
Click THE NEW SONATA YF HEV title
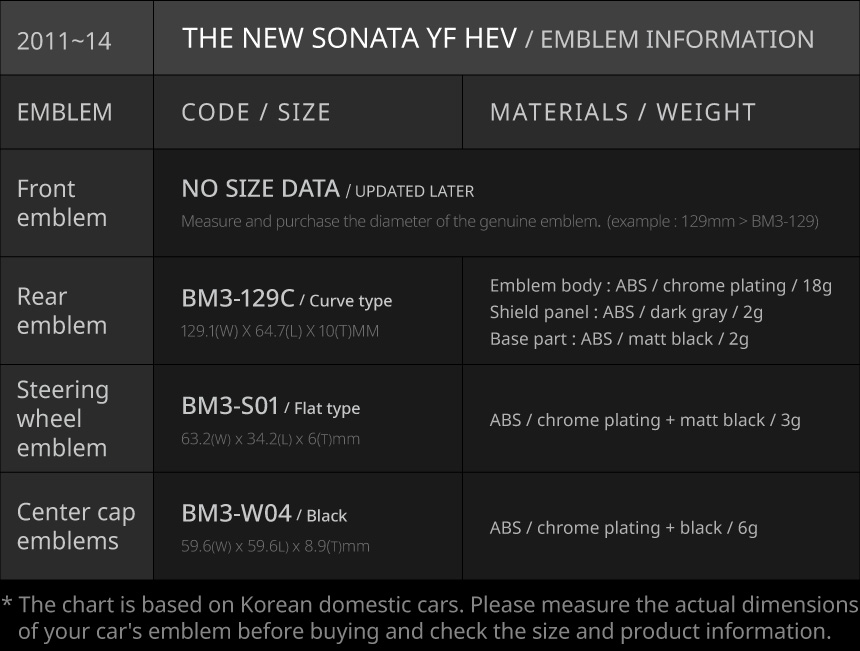click(349, 39)
